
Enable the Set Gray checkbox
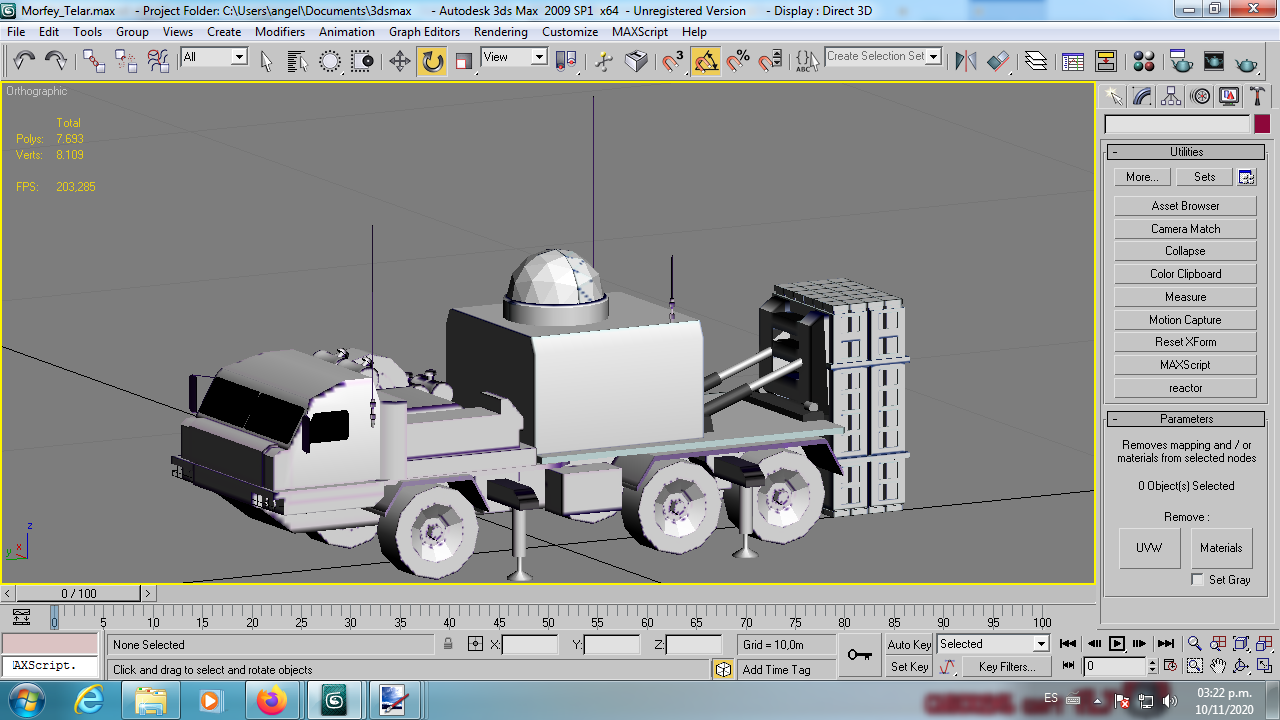tap(1198, 580)
